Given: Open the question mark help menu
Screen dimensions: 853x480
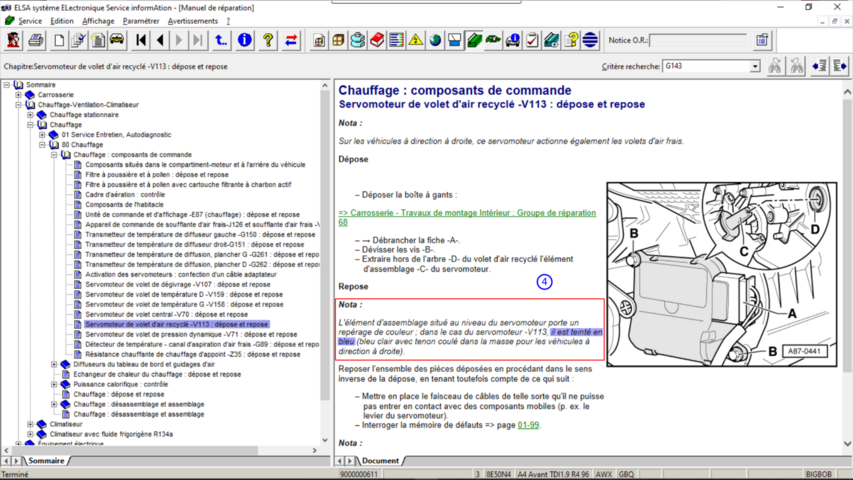Looking at the screenshot, I should coord(228,21).
